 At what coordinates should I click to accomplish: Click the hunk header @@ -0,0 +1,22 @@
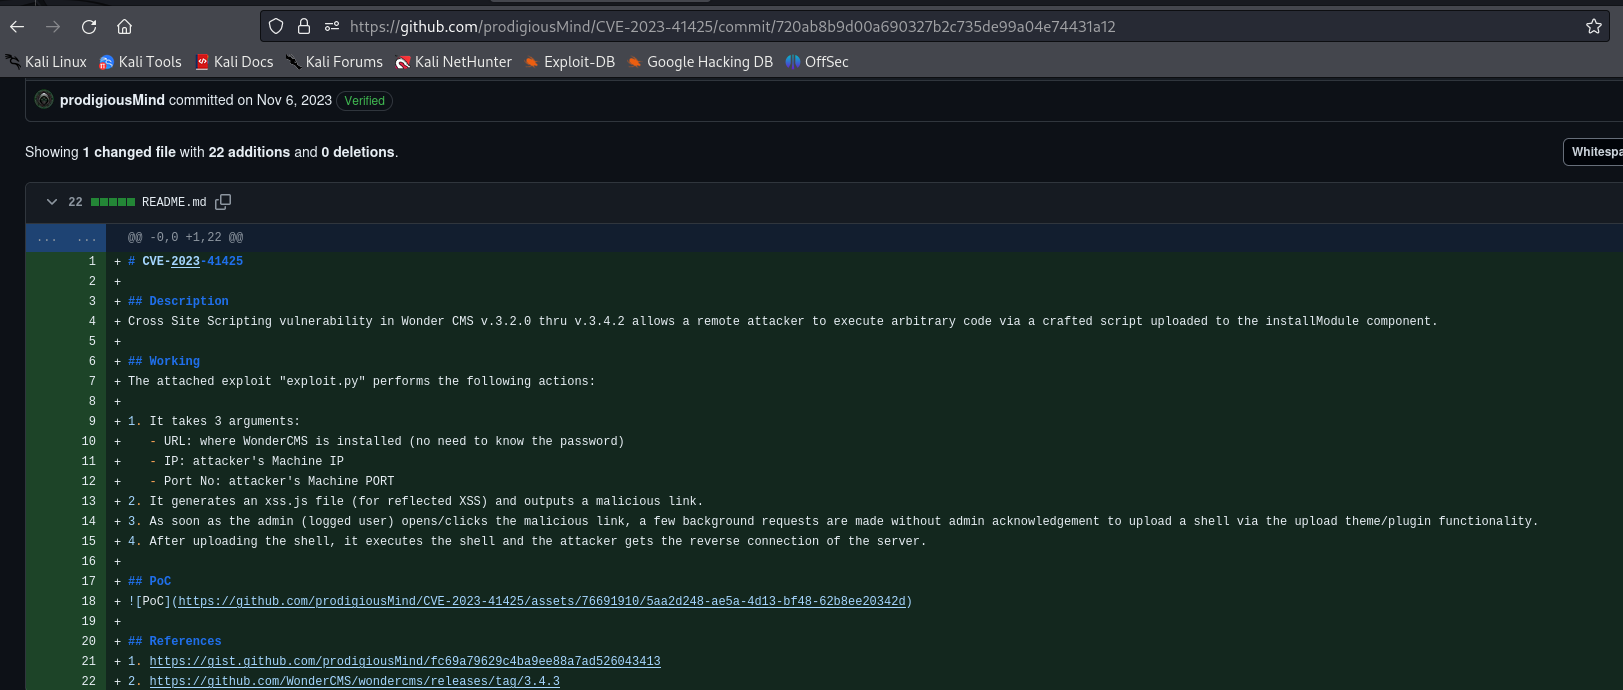pos(185,238)
